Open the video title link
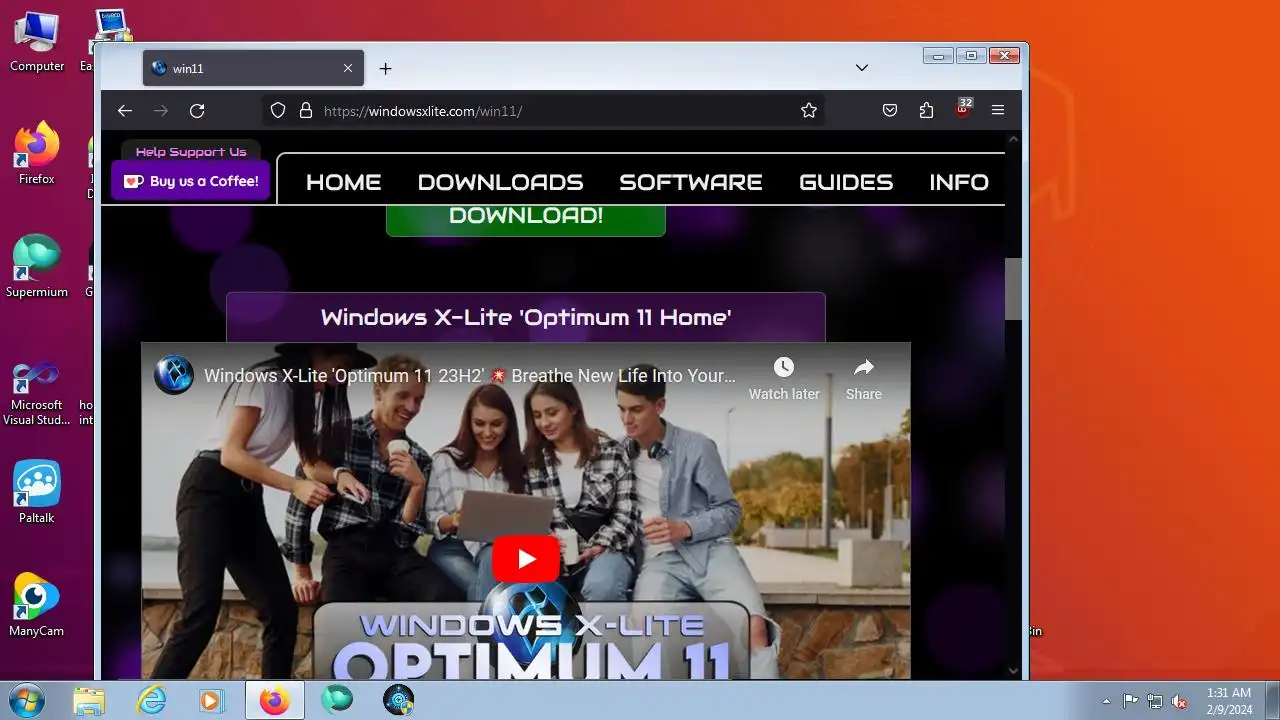Viewport: 1280px width, 720px height. coord(470,376)
